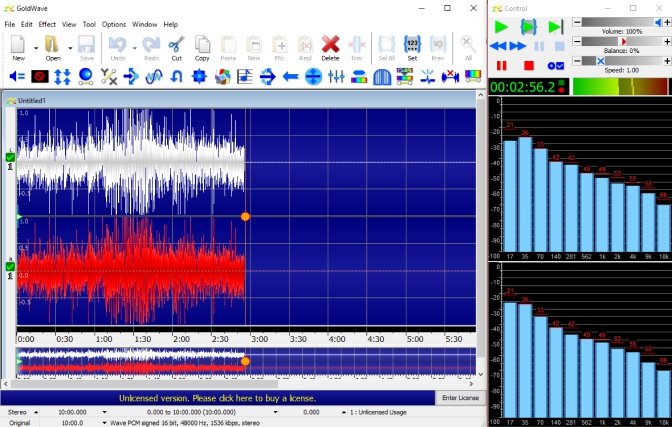The width and height of the screenshot is (672, 427).
Task: Open the Window menu
Action: pos(144,24)
